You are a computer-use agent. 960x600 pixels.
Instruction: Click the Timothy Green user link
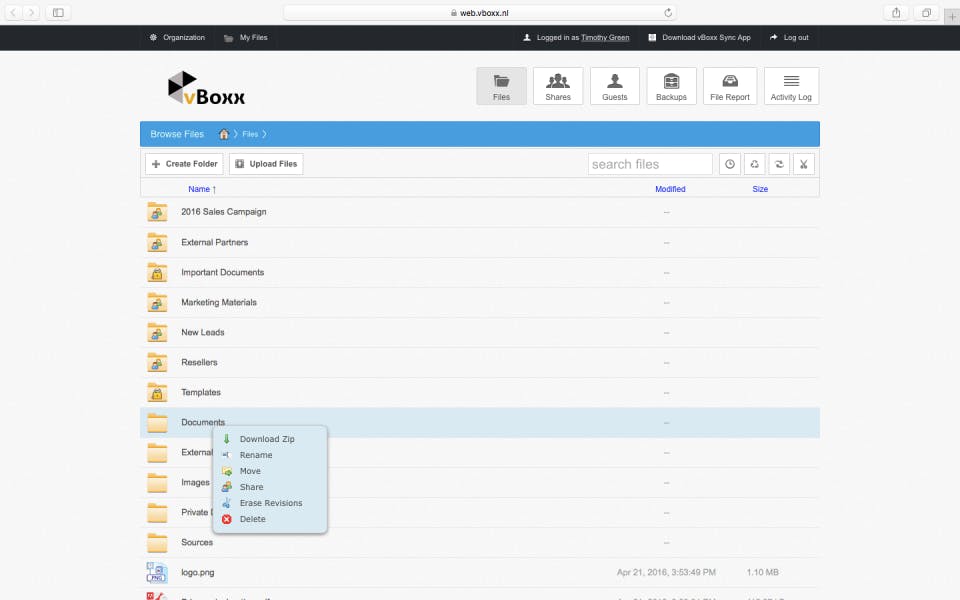point(605,37)
